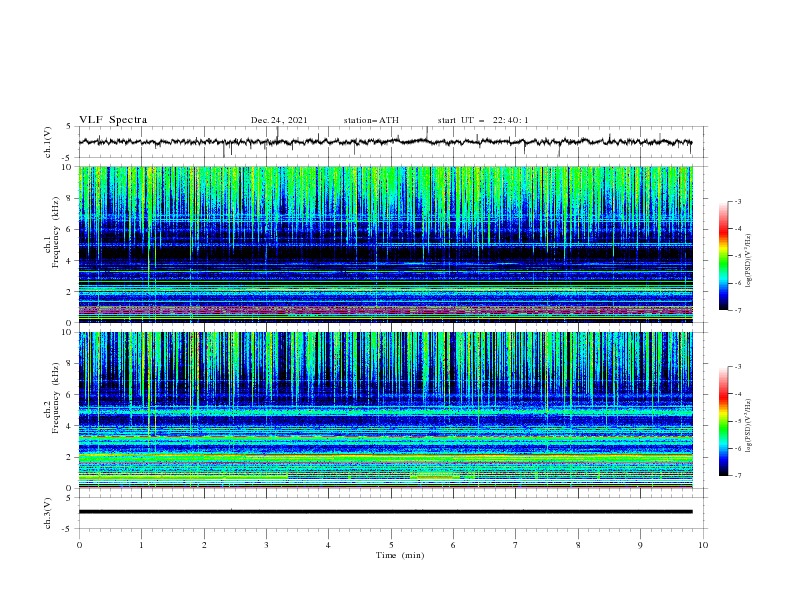
Task: Click the log(PSD) label beside ch.1 colorbar
Action: (748, 261)
